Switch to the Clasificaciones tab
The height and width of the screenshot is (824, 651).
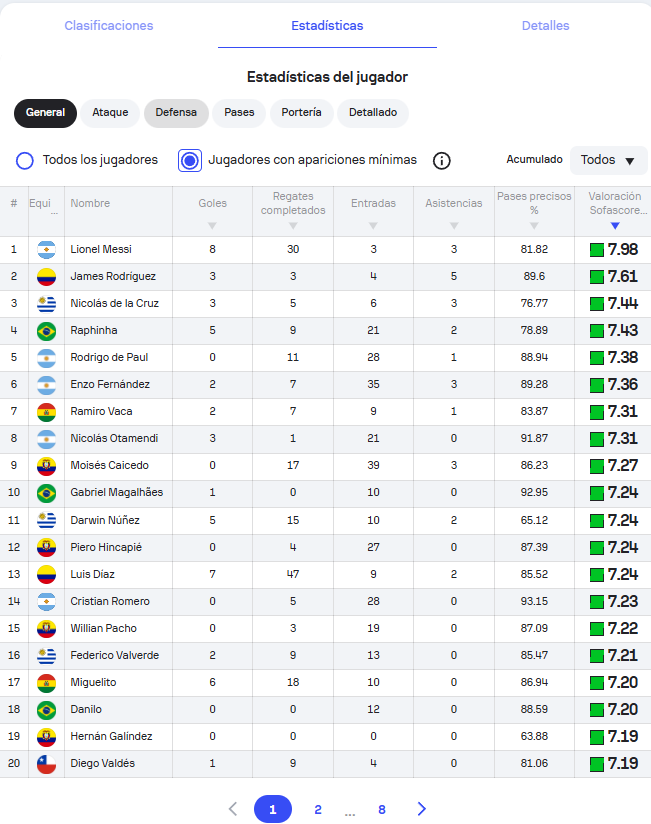109,25
